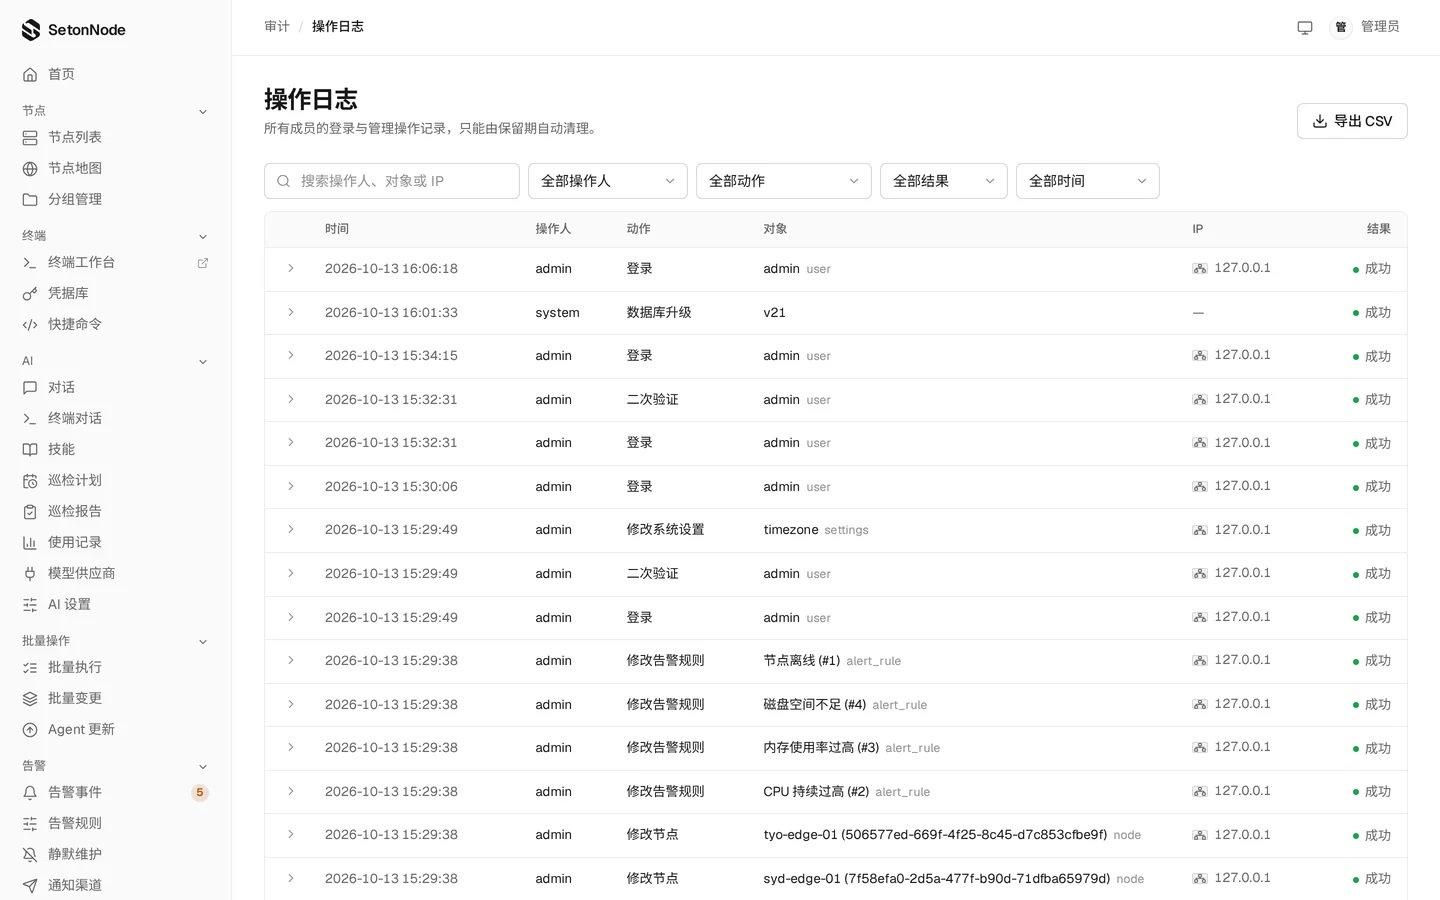This screenshot has height=900, width=1440.
Task: Open 批量变更 layers icon
Action: [30, 698]
